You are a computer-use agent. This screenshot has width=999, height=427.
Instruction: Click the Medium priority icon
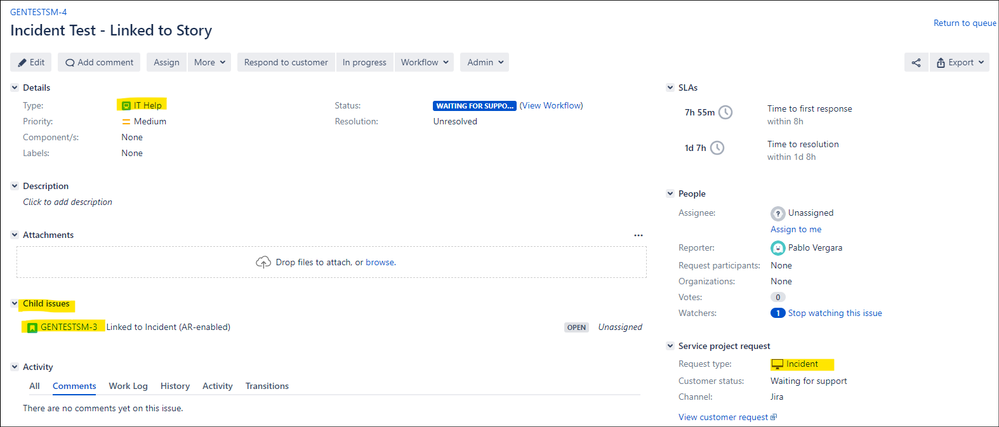tap(126, 121)
